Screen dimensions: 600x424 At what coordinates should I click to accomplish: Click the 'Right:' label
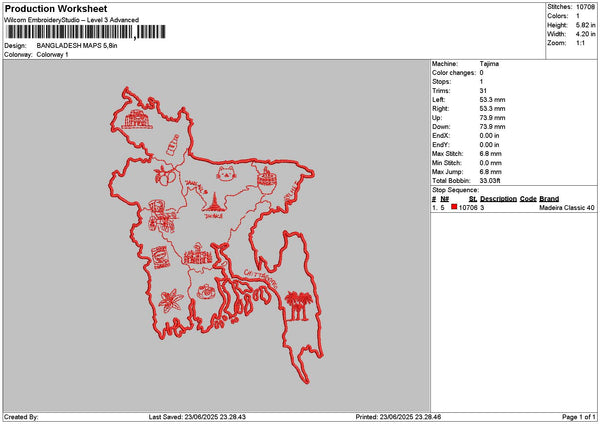tap(440, 109)
